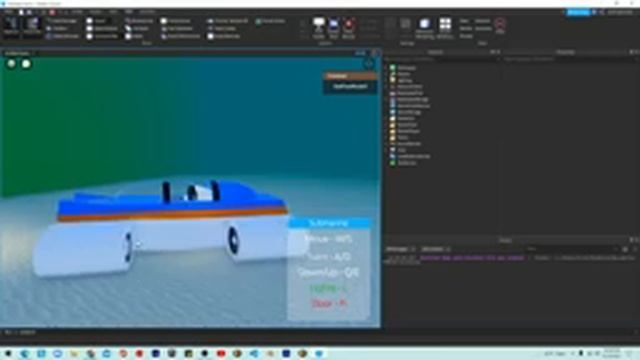640x360 pixels.
Task: Select the red Door - R text
Action: pyautogui.click(x=329, y=303)
